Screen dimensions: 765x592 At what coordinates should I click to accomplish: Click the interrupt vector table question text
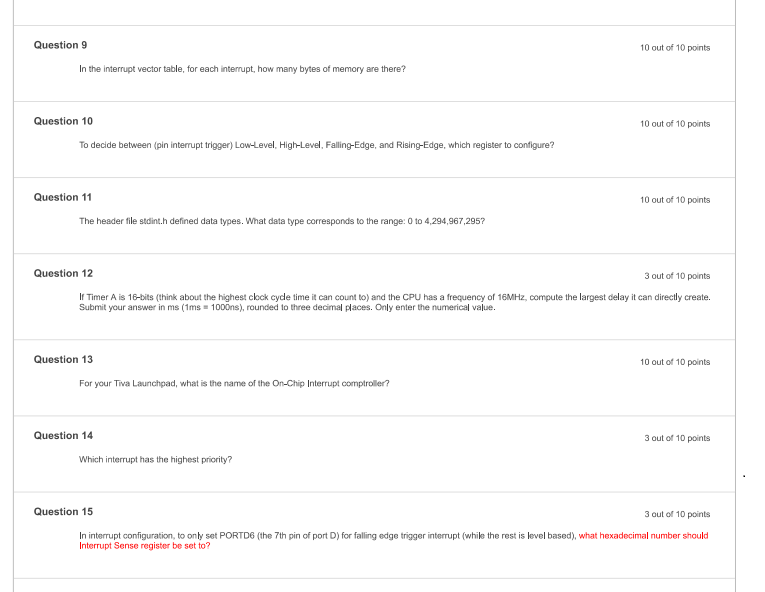[242, 69]
